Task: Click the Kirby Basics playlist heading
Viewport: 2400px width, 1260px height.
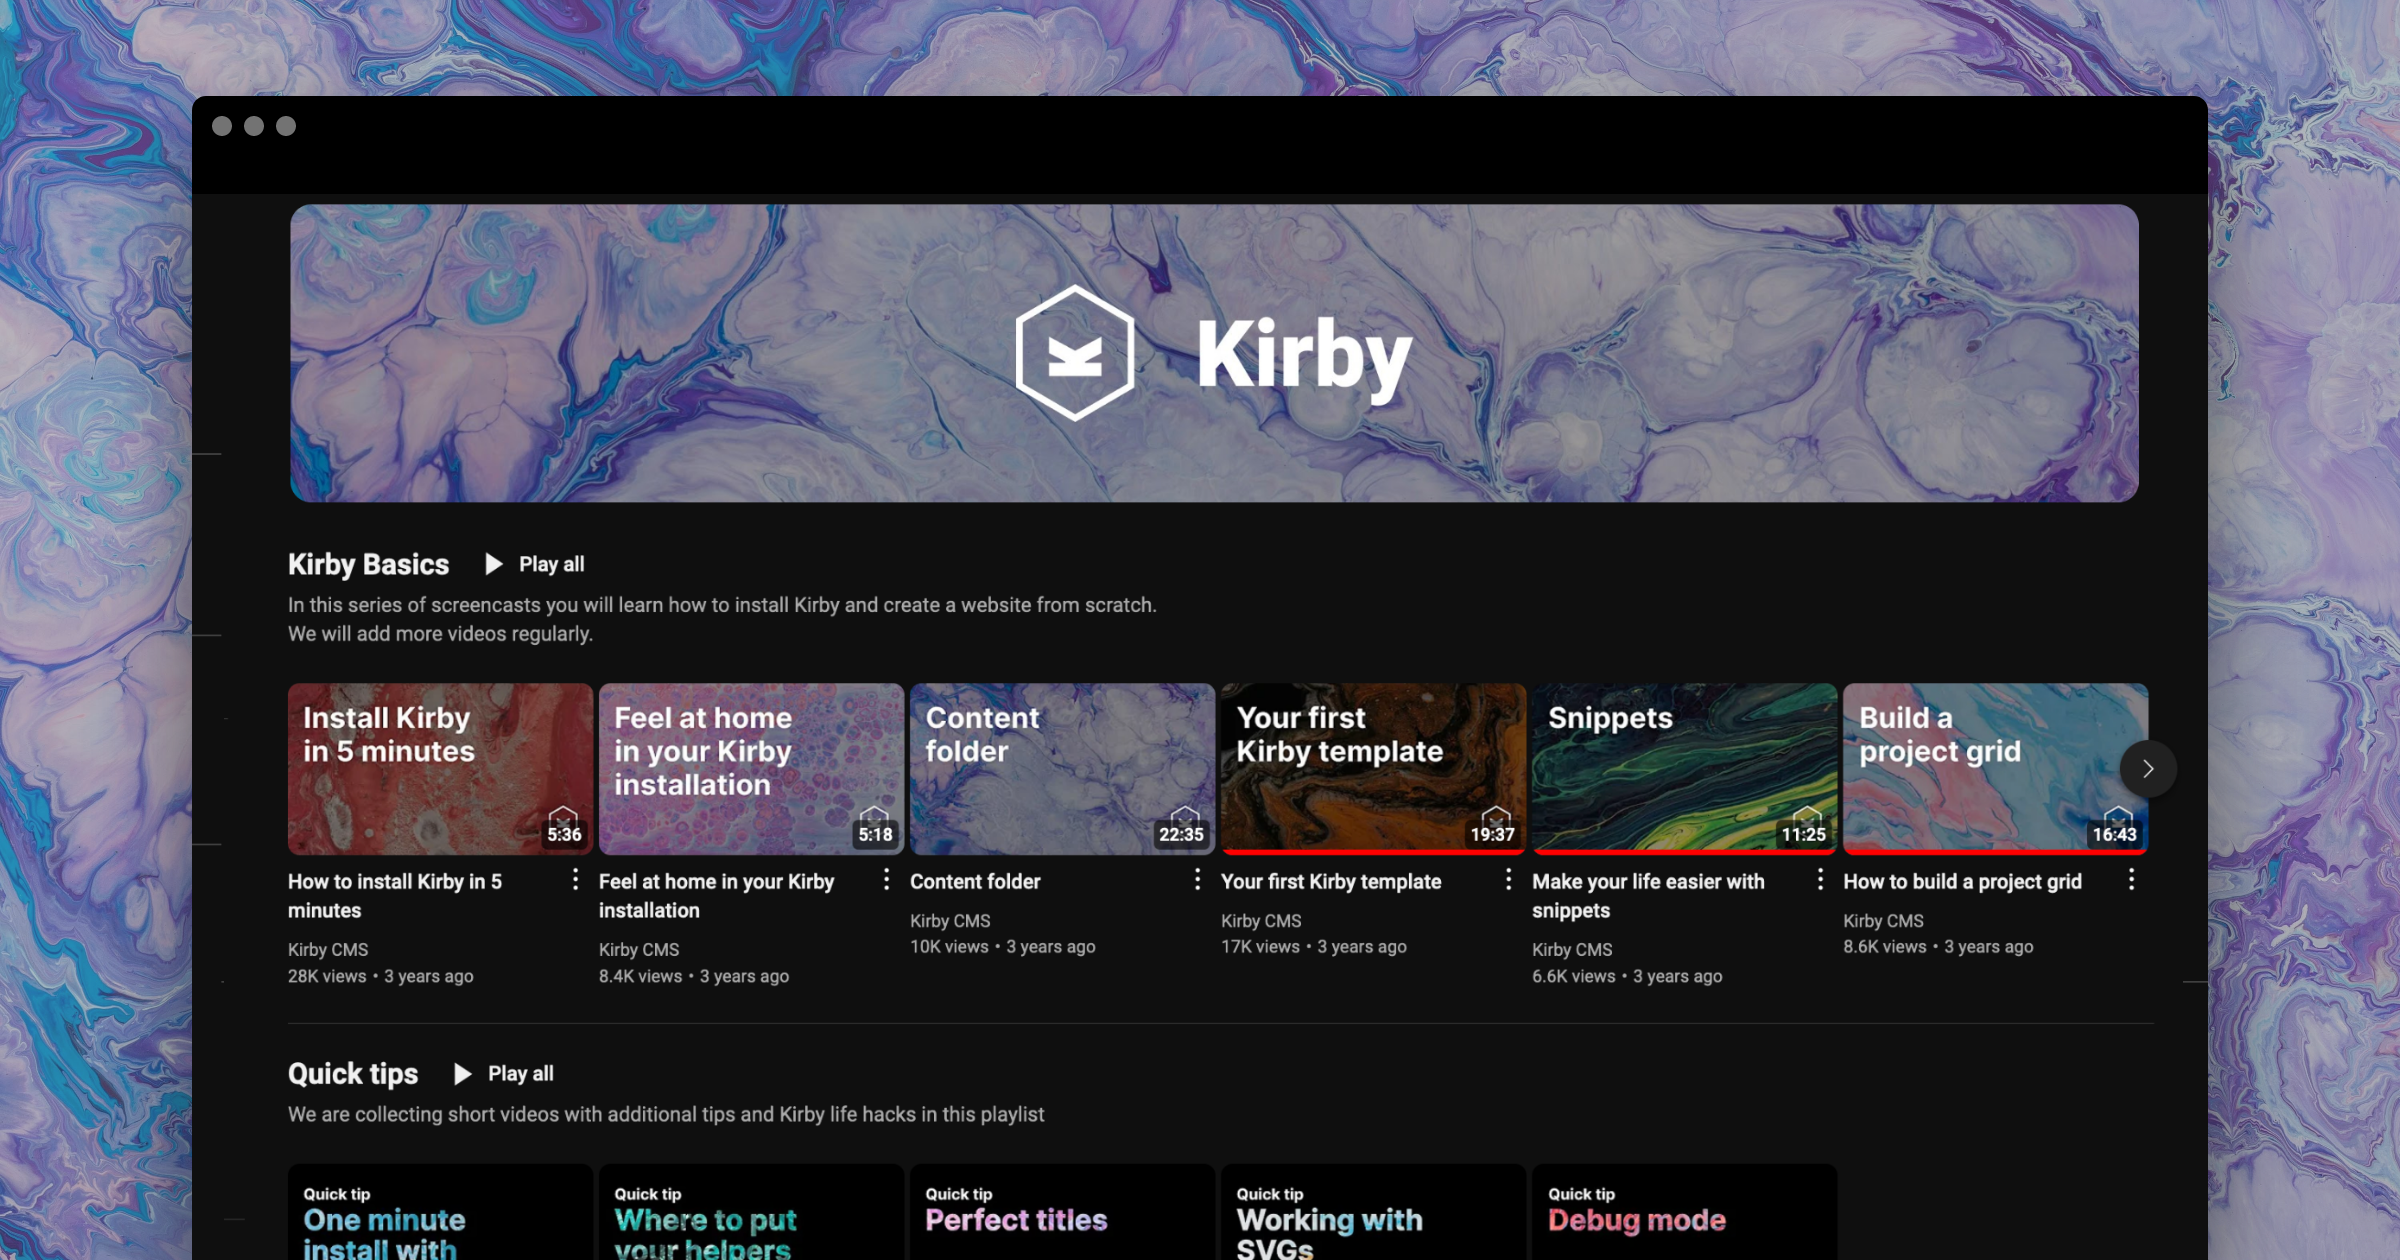Action: coord(368,564)
